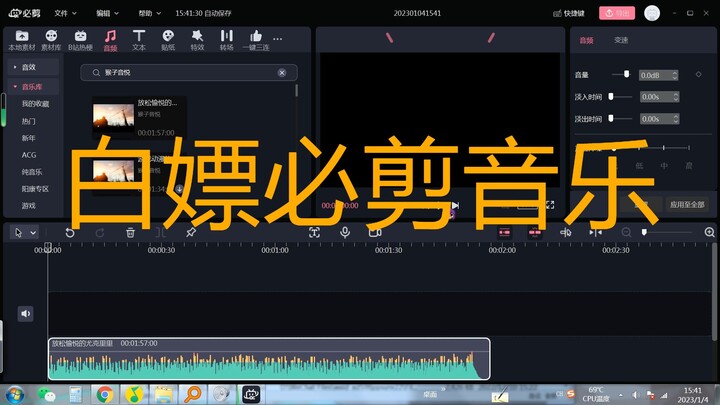Open the 文本 text tool

pos(139,40)
